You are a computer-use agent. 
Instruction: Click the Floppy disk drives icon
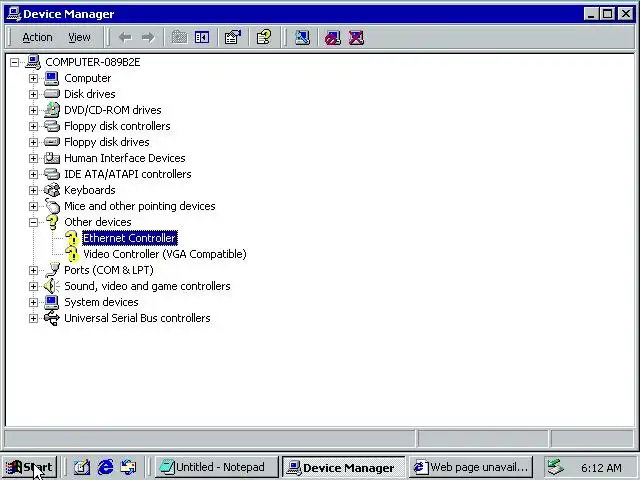pos(51,142)
